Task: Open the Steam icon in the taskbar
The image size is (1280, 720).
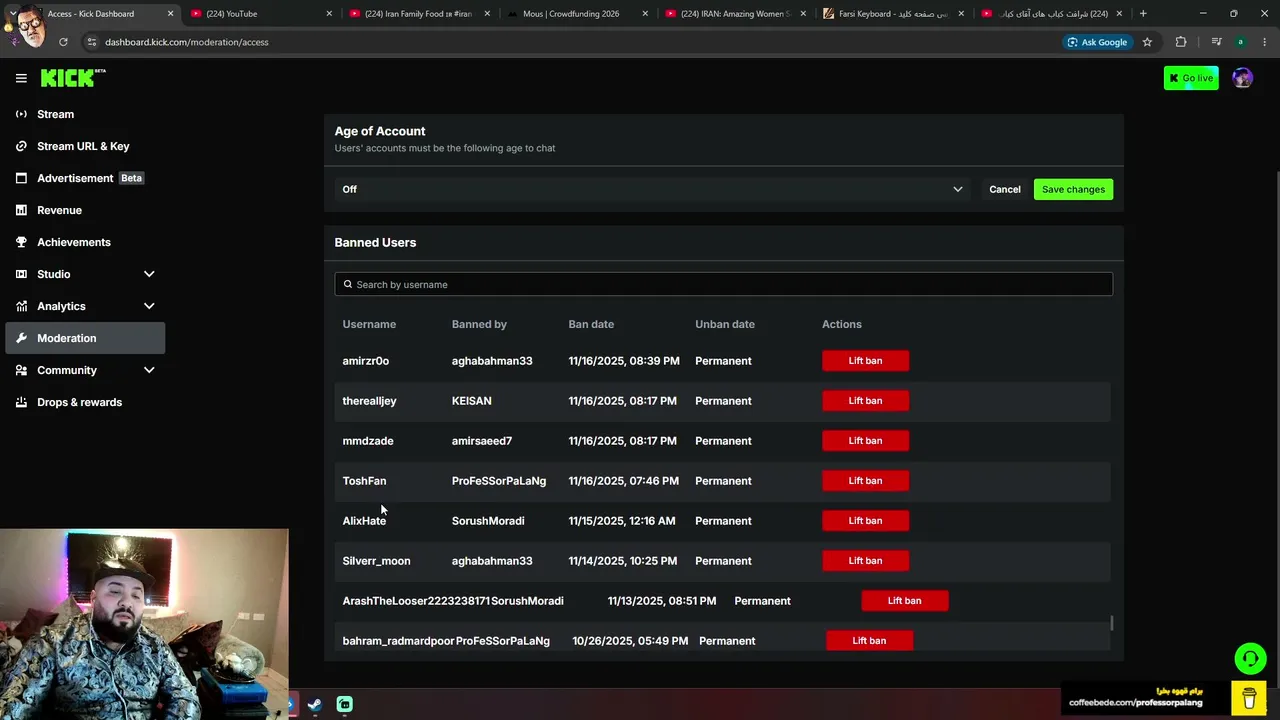Action: click(314, 705)
